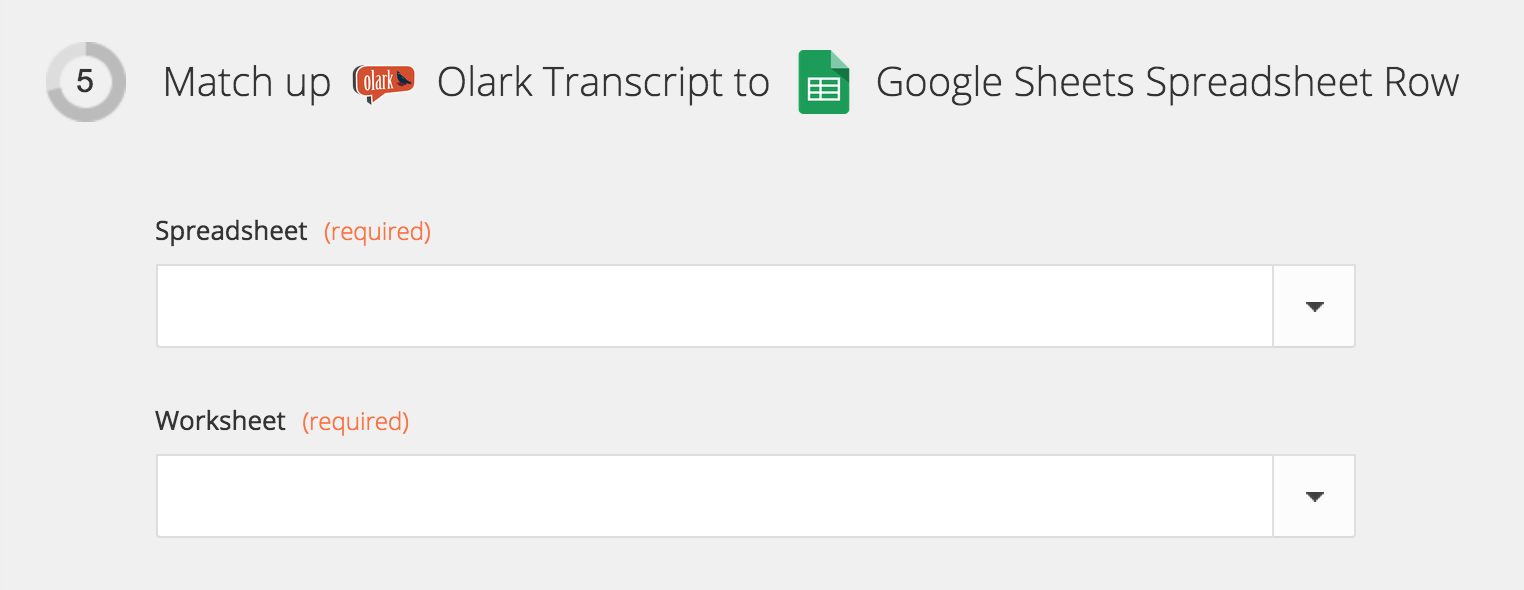
Task: Expand the Worksheet dropdown arrow
Action: tap(1314, 496)
